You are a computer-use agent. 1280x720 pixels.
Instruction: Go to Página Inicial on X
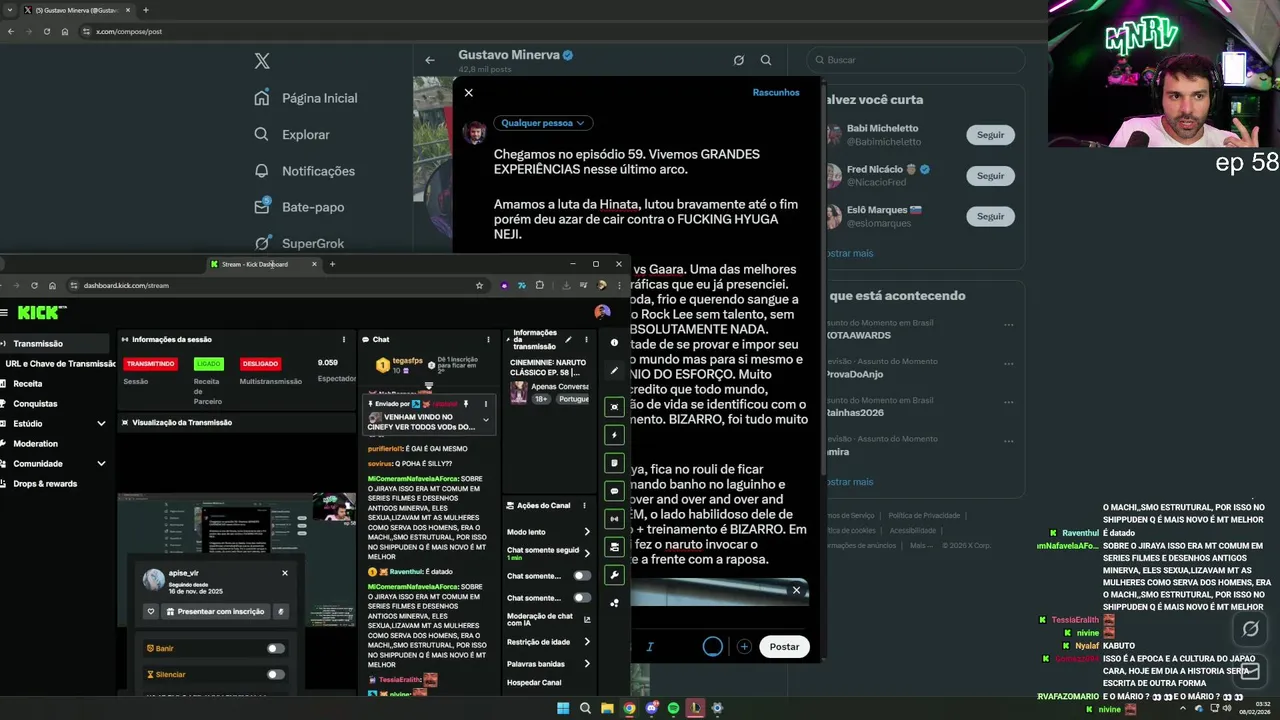[305, 98]
